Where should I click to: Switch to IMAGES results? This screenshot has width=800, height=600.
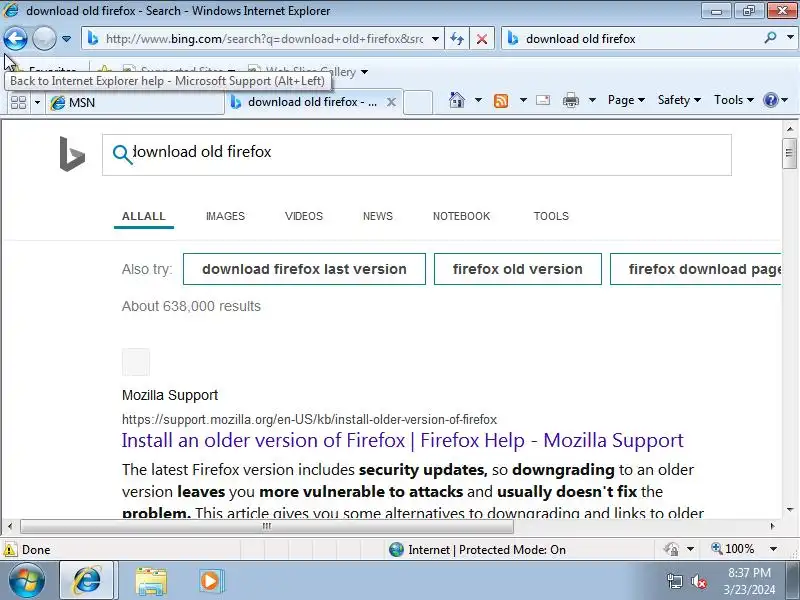tap(225, 216)
